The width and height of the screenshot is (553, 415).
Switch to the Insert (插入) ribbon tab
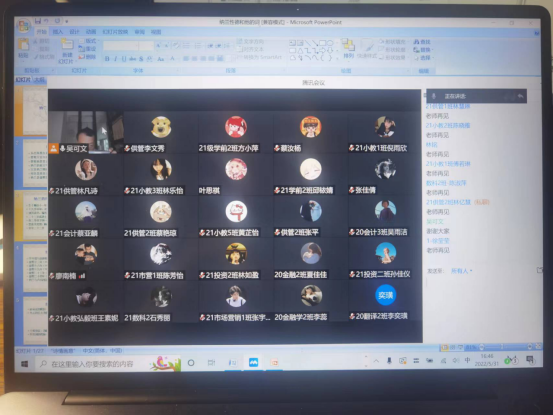tap(57, 32)
